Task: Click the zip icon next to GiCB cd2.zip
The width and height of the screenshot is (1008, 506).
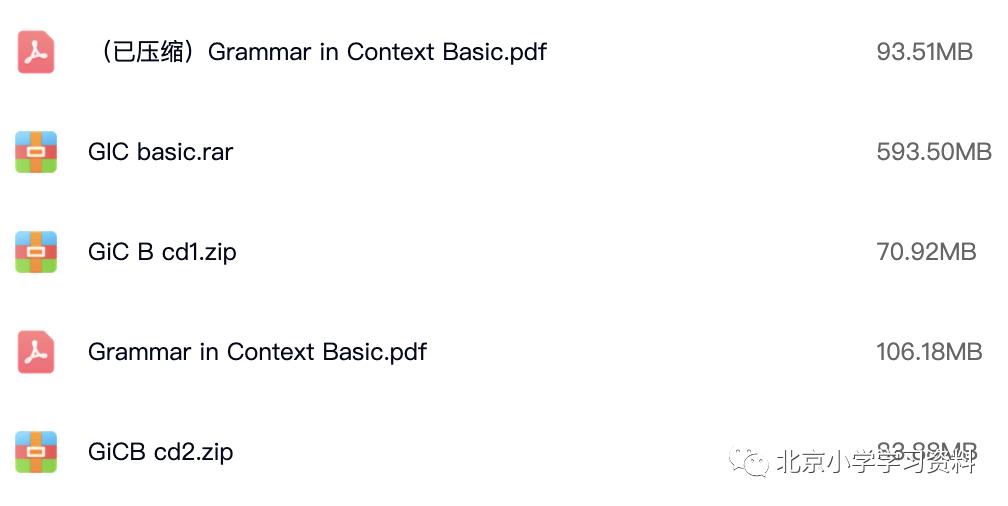Action: click(x=36, y=452)
